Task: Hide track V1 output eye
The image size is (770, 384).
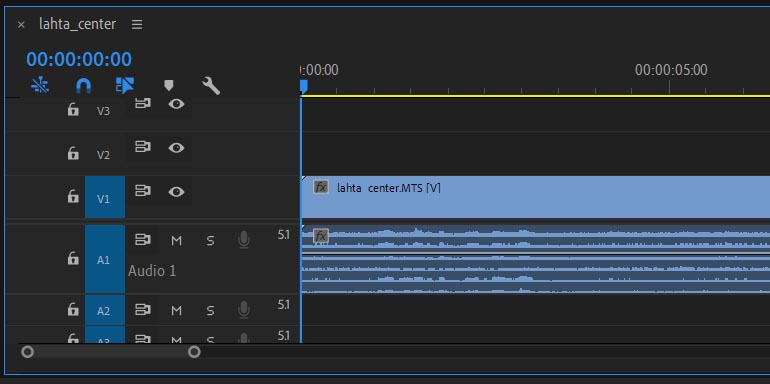Action: click(176, 191)
